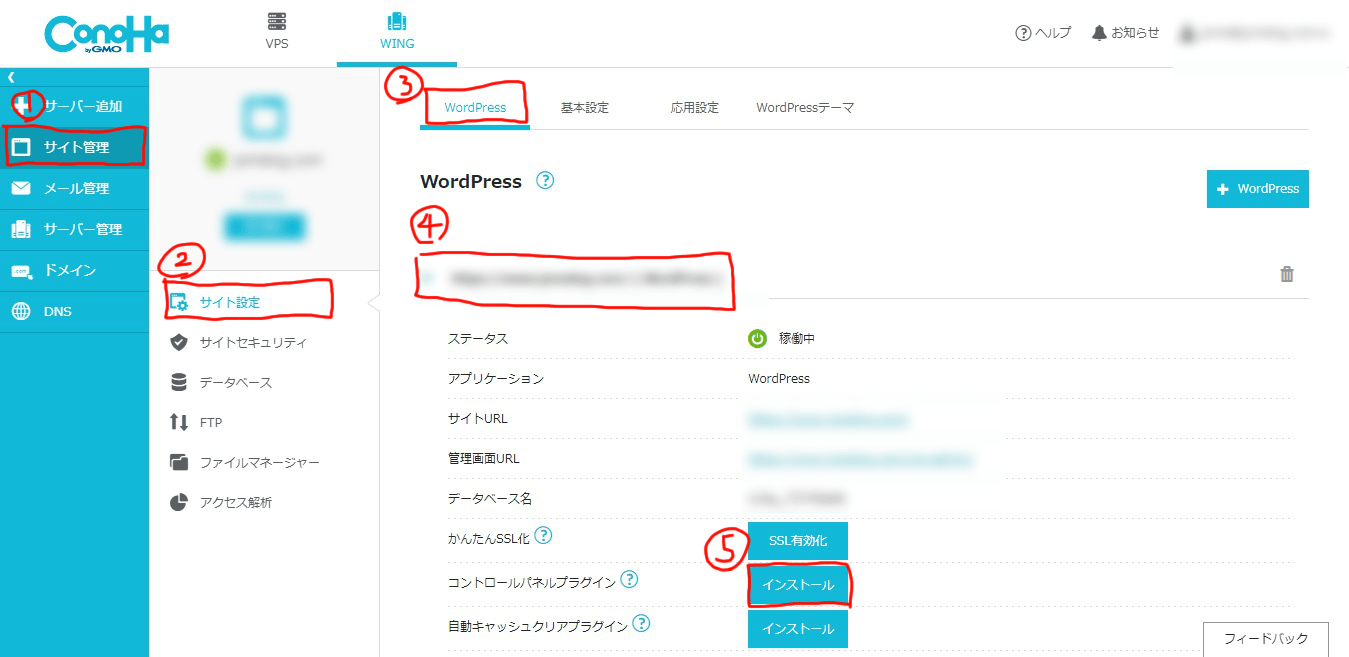1349x657 pixels.
Task: Click the ファイルマネージャー folder icon
Action: click(x=179, y=462)
